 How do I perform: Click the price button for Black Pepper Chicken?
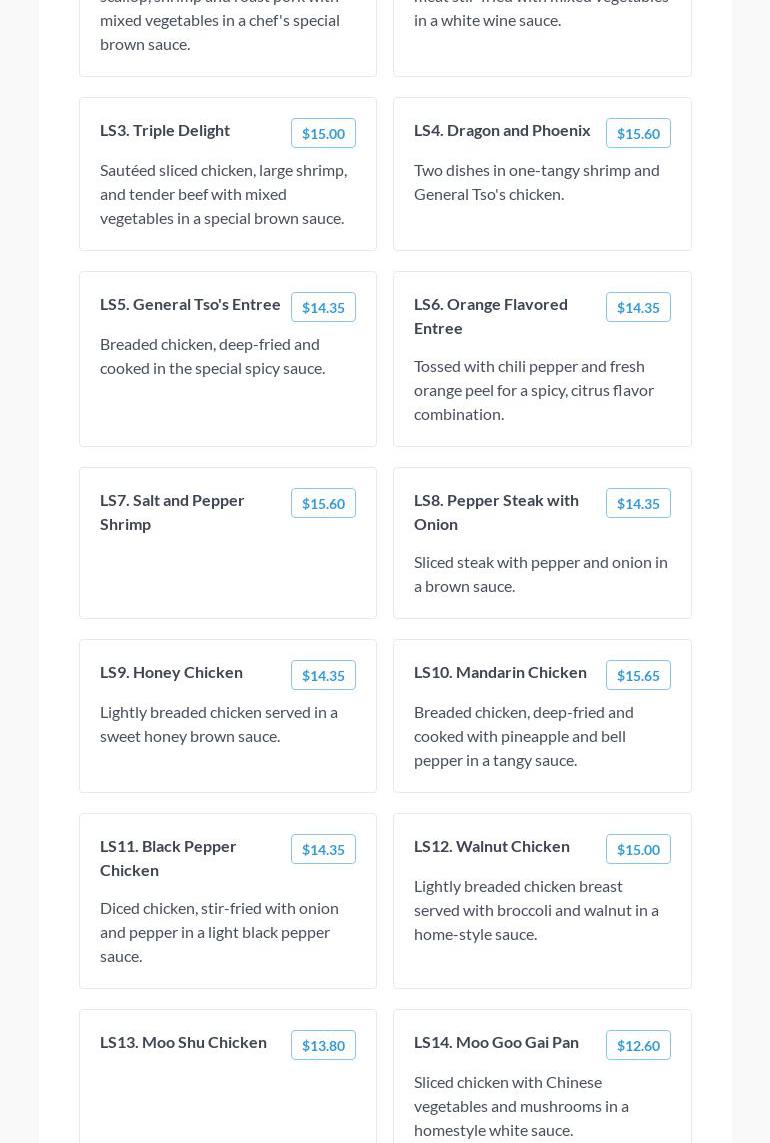click(323, 849)
